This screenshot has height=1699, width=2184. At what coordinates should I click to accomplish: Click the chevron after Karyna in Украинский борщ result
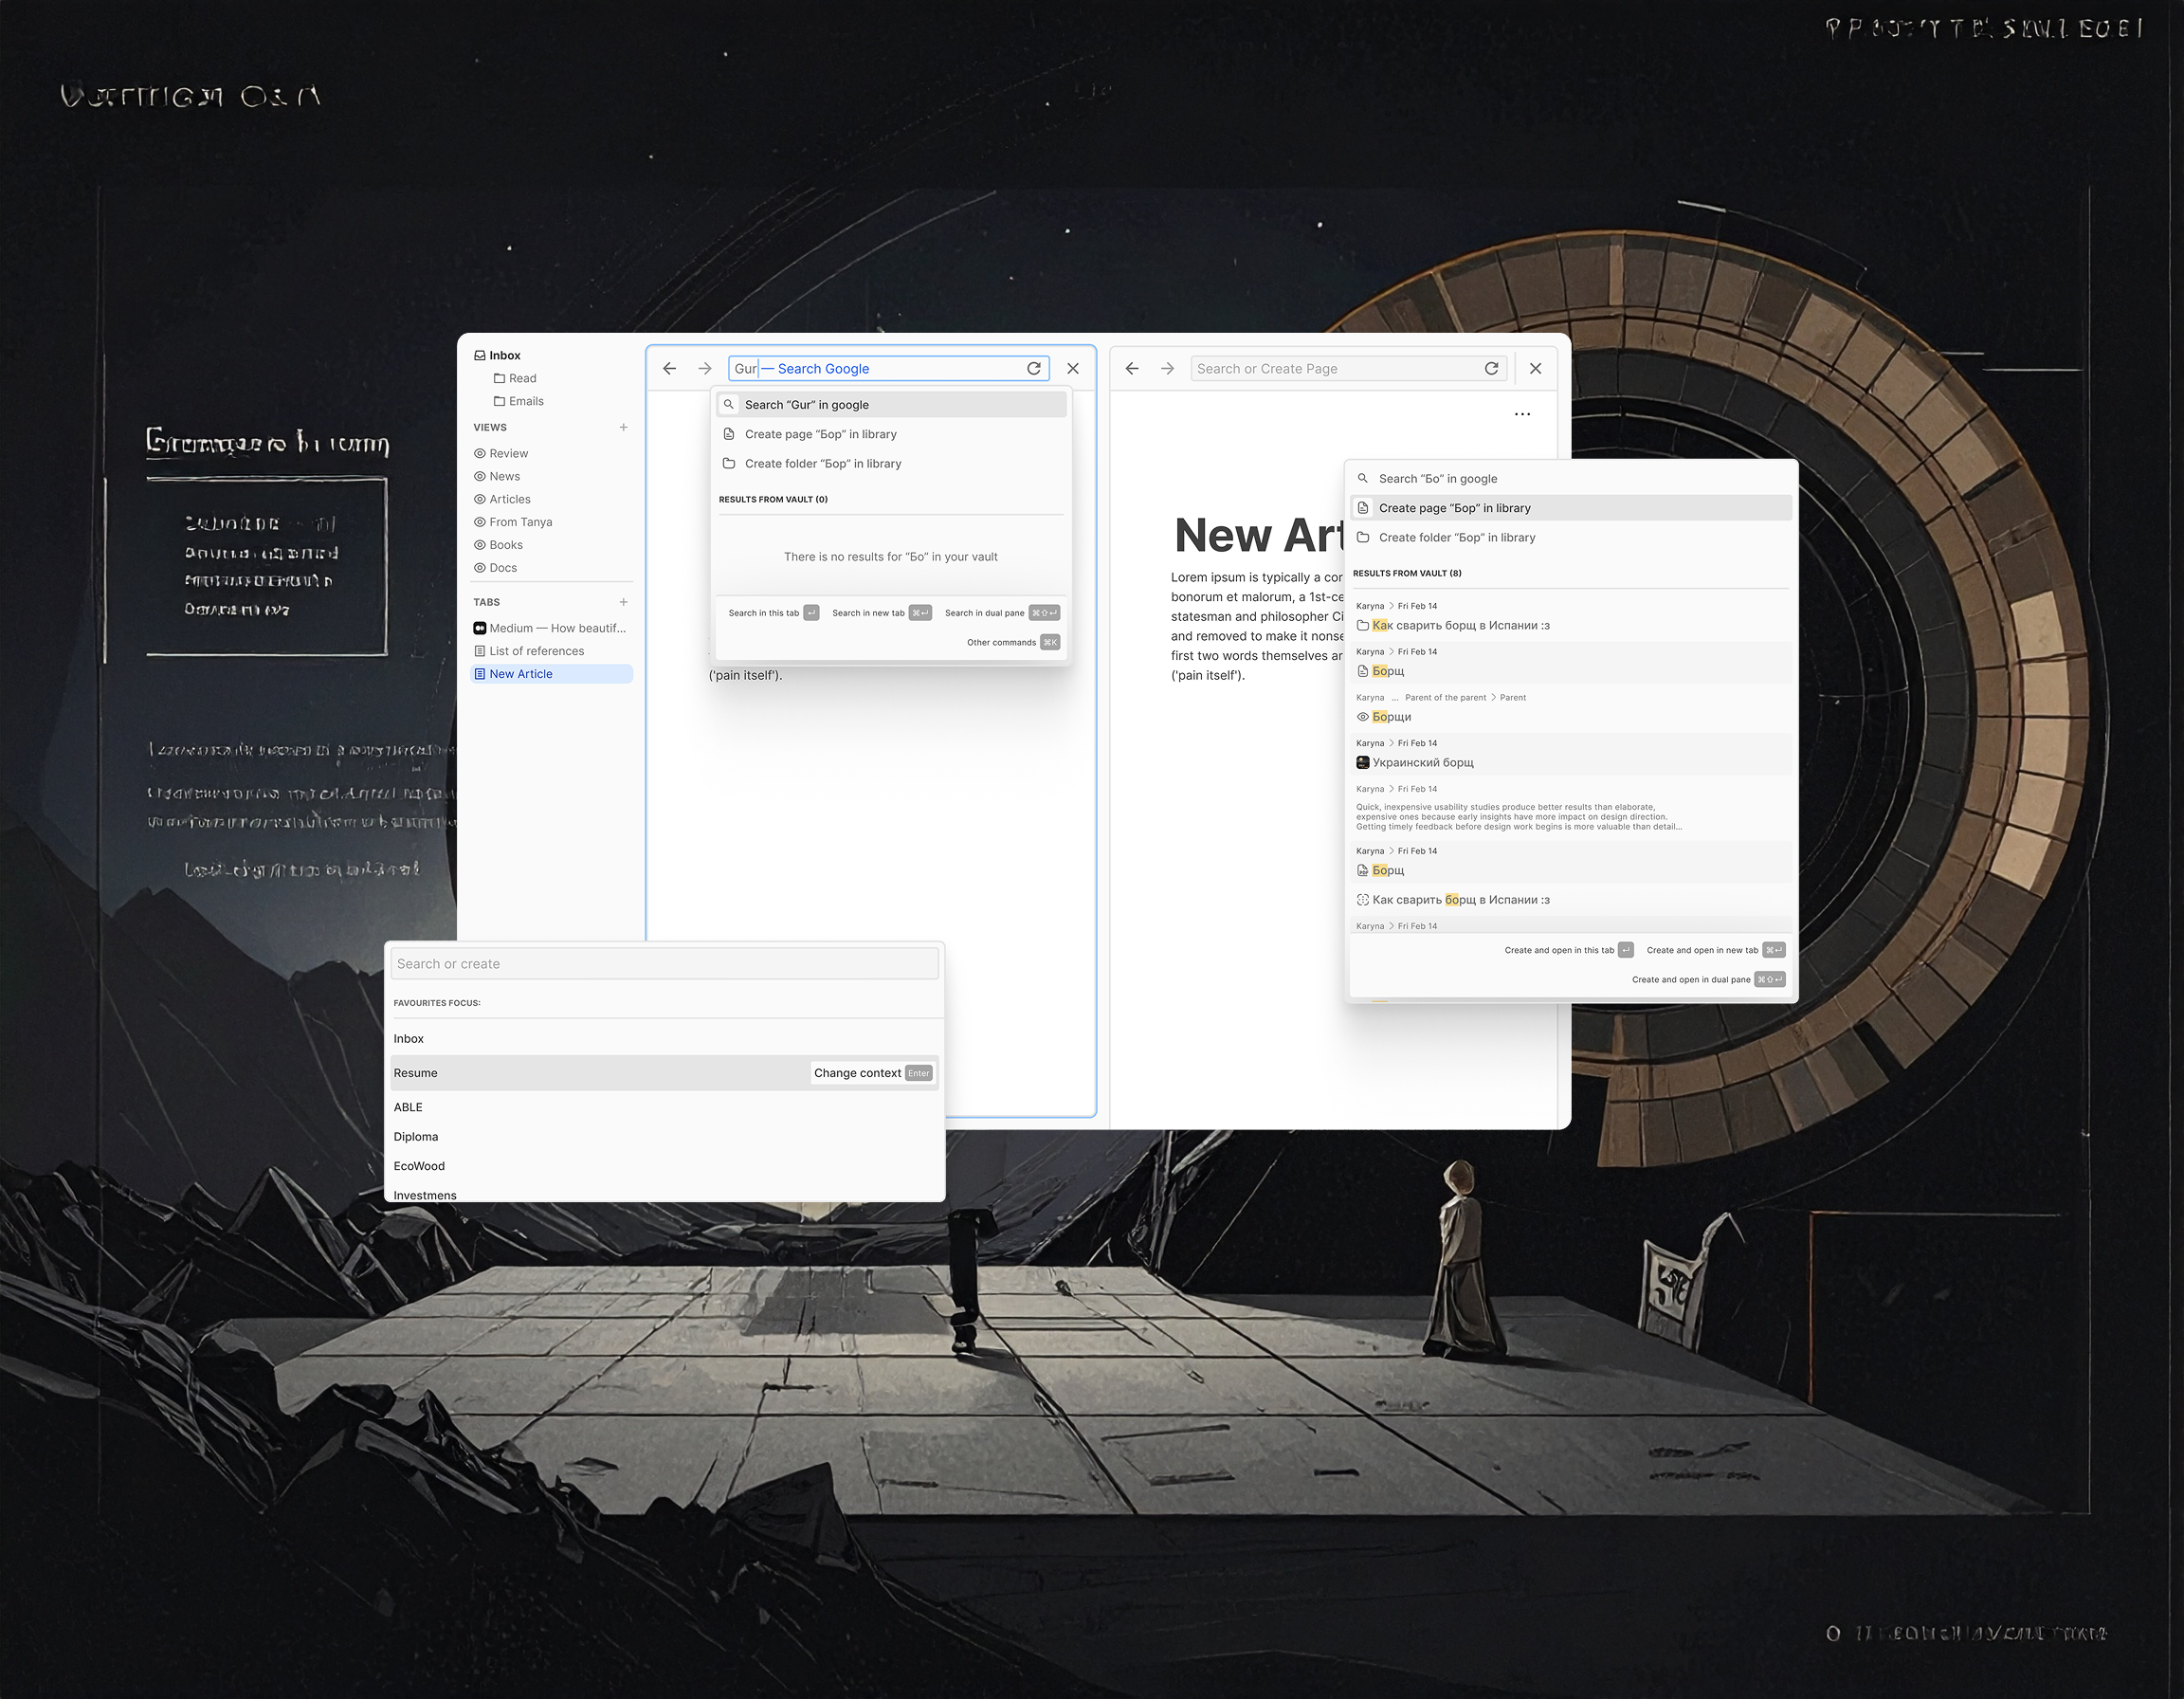[x=1392, y=744]
